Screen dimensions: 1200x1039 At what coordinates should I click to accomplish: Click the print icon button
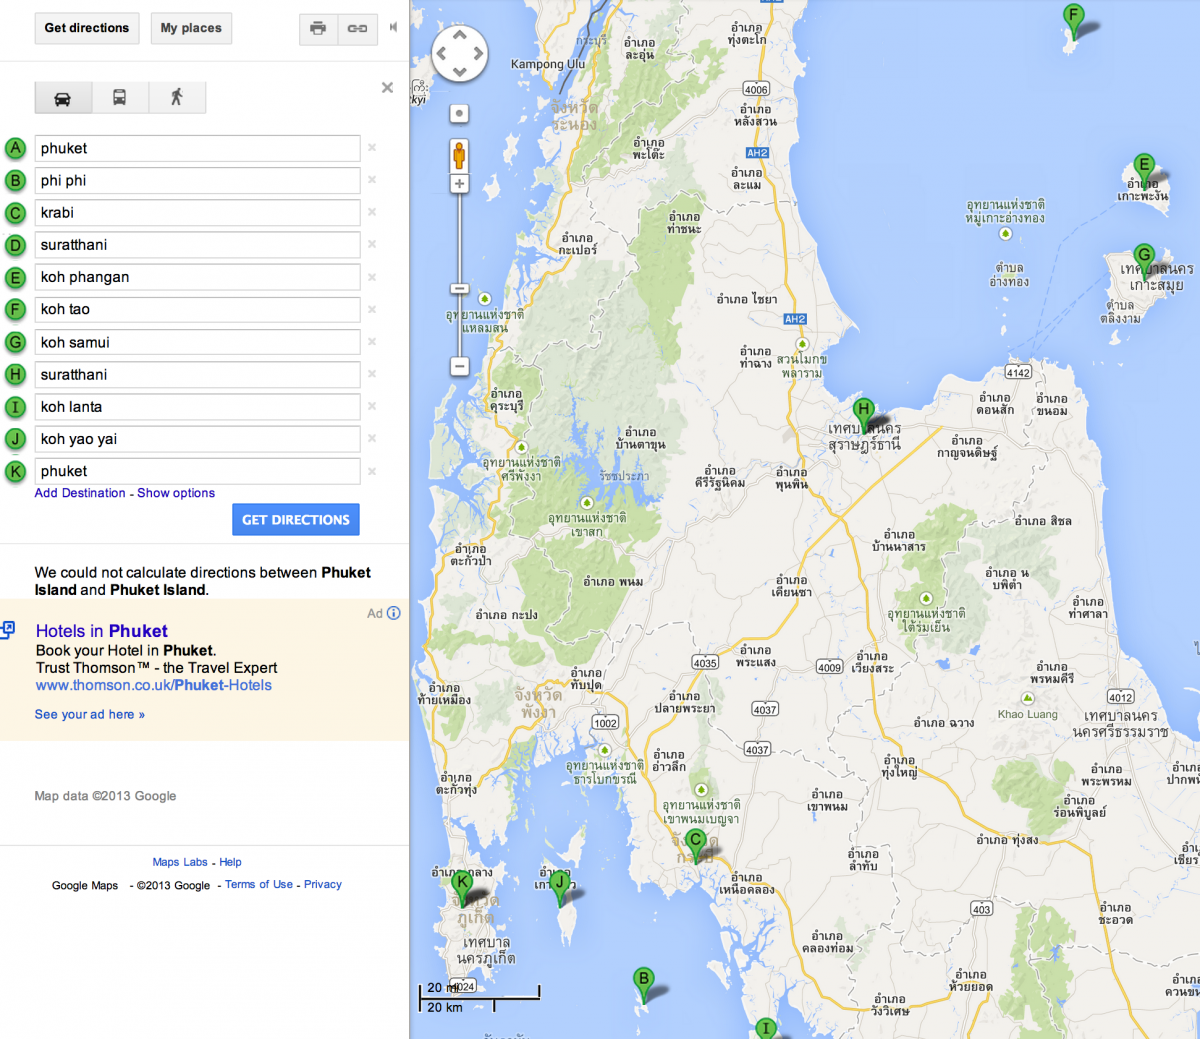(318, 29)
